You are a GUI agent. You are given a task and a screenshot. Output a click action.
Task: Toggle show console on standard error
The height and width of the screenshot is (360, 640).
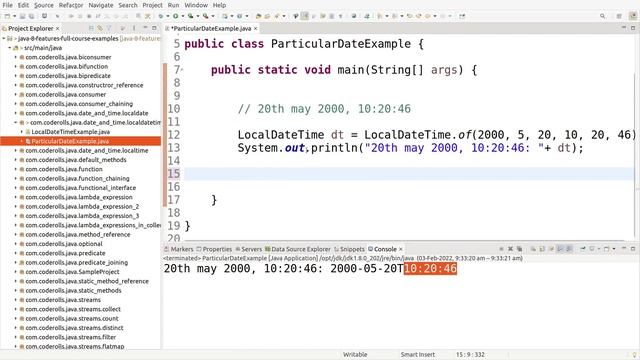569,249
